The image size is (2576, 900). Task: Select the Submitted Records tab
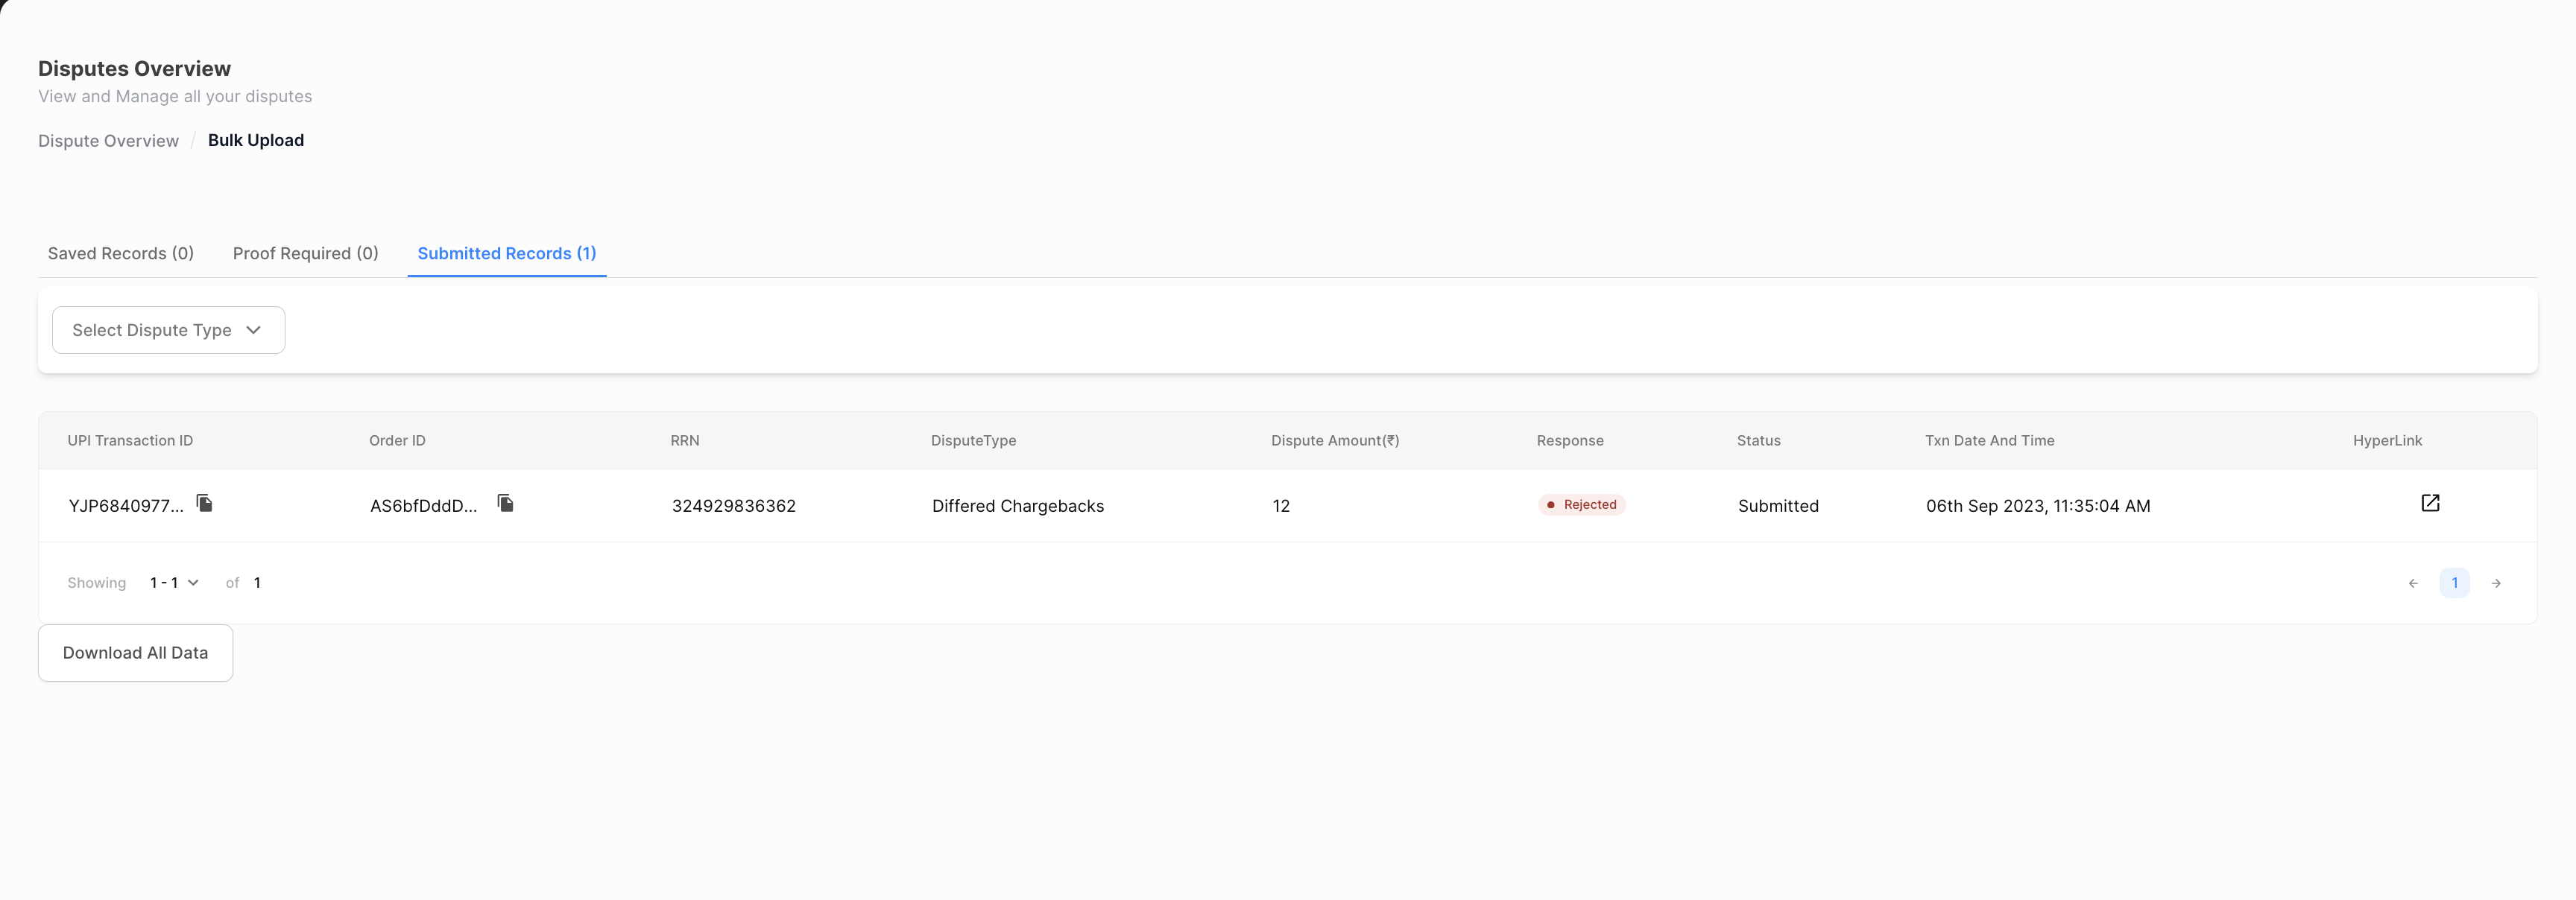(x=506, y=254)
